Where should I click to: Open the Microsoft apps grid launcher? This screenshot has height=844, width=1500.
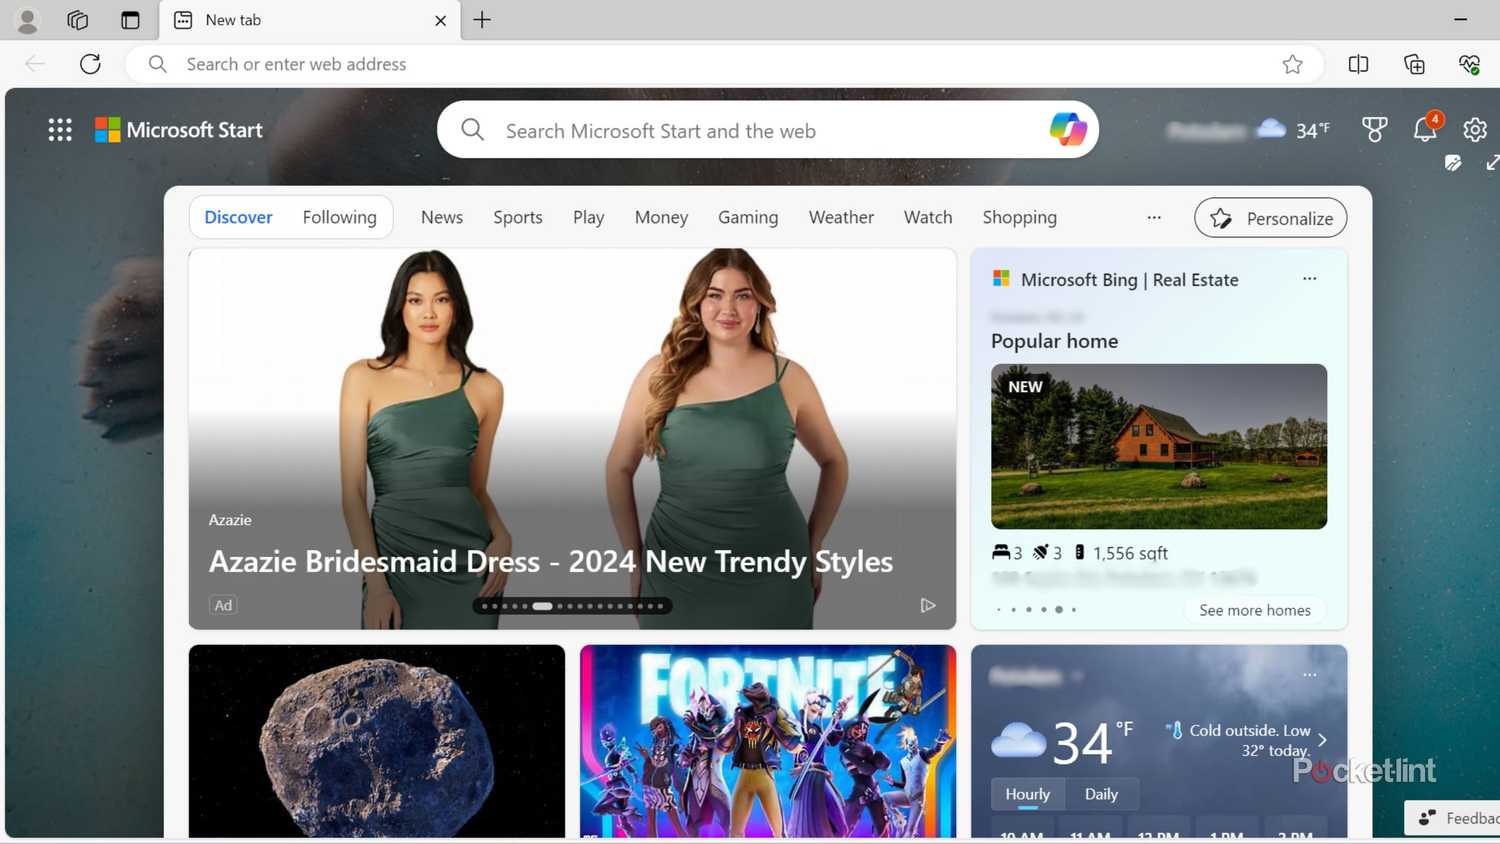pos(60,130)
